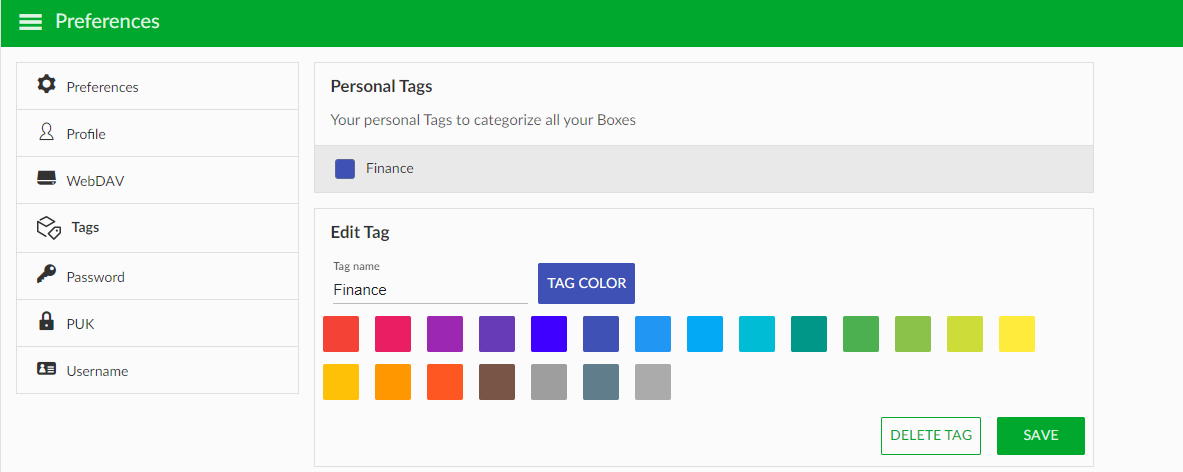The height and width of the screenshot is (472, 1183).
Task: Open the Password settings entry
Action: 158,276
